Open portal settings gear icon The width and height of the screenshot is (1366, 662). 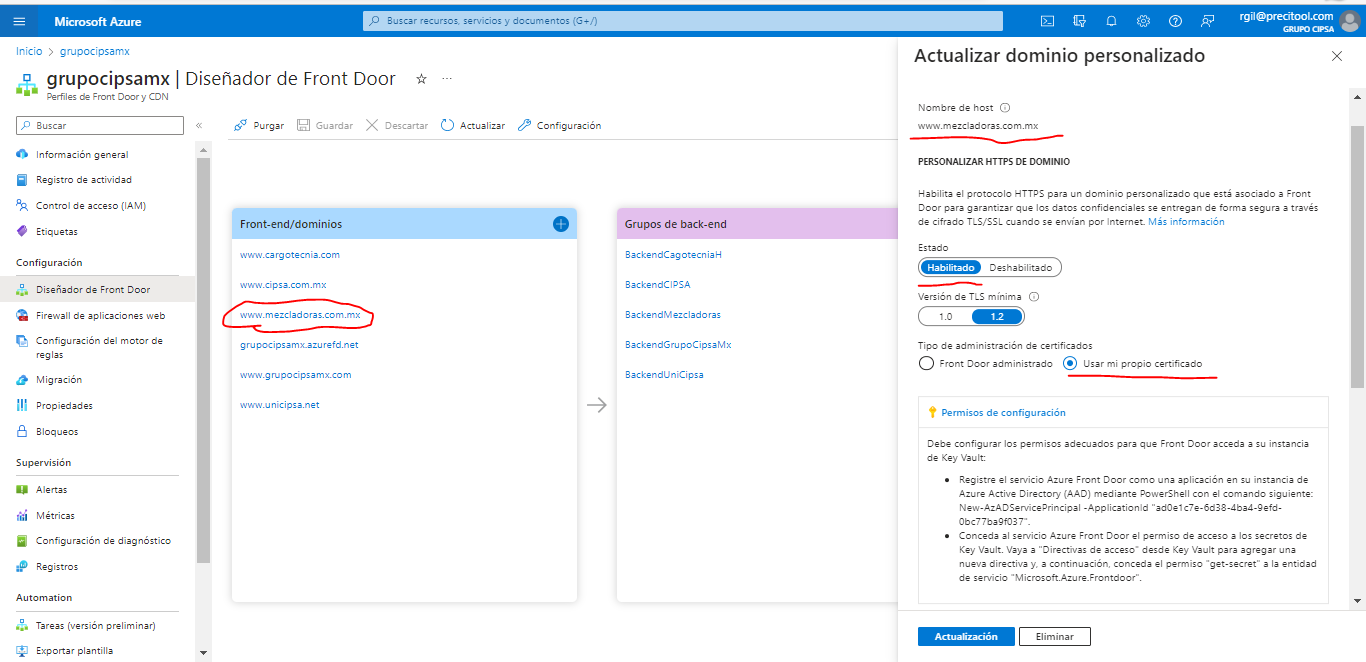[1143, 21]
